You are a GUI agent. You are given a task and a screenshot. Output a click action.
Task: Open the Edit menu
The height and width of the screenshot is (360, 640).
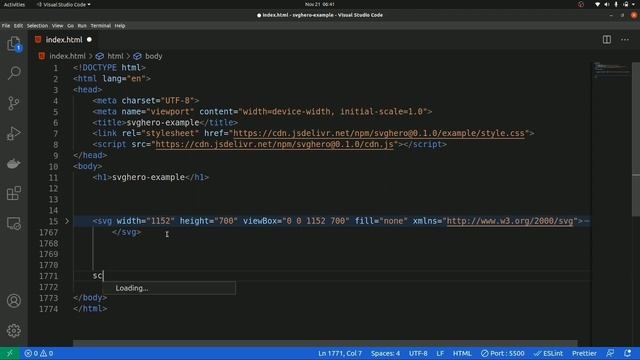[18, 26]
